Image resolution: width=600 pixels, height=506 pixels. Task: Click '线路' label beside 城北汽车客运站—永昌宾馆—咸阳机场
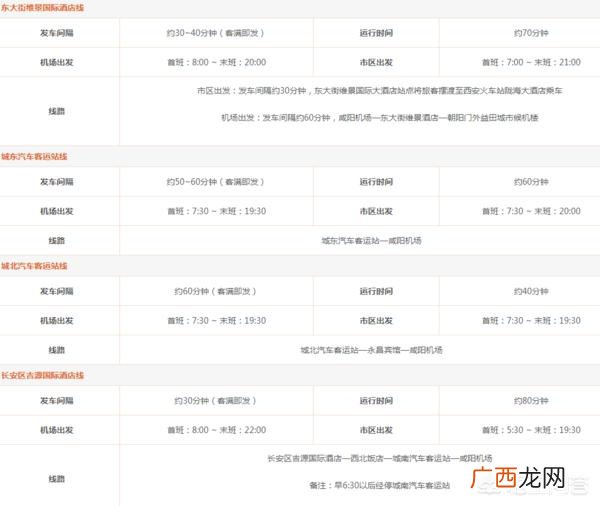click(57, 350)
